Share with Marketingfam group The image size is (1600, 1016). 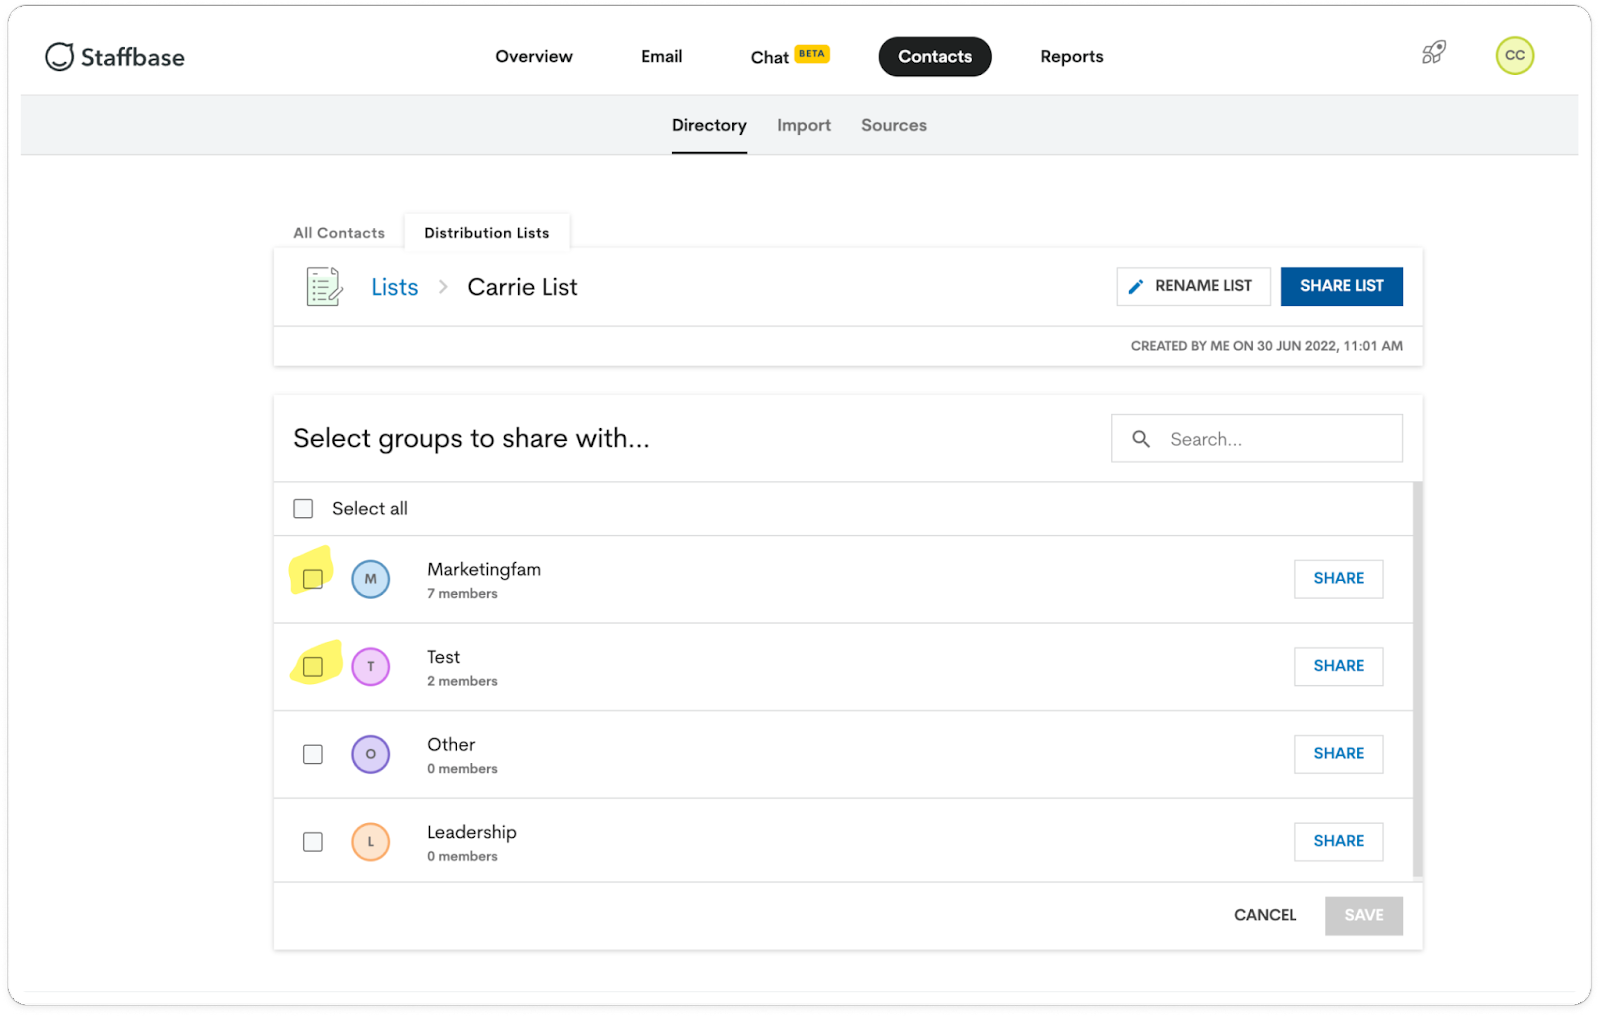coord(1338,579)
